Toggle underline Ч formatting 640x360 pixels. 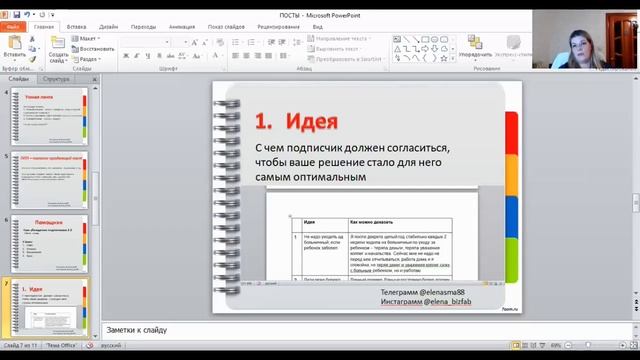pyautogui.click(x=148, y=56)
